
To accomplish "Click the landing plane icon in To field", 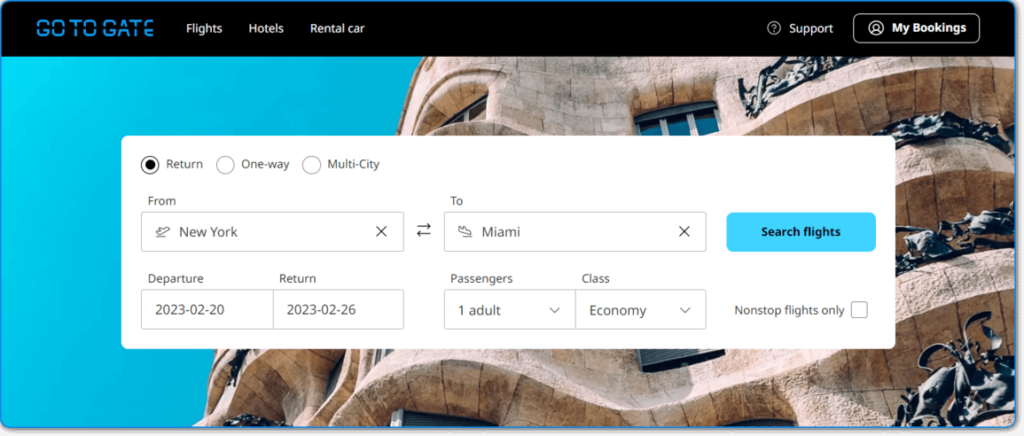I will (465, 232).
